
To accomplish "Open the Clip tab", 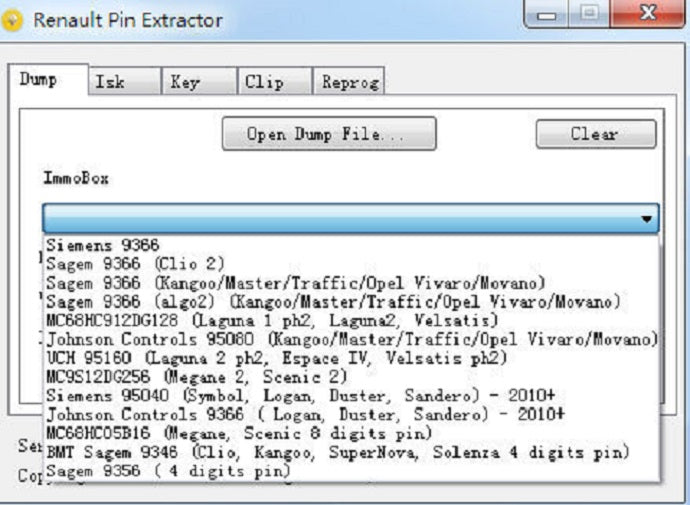I will 264,82.
